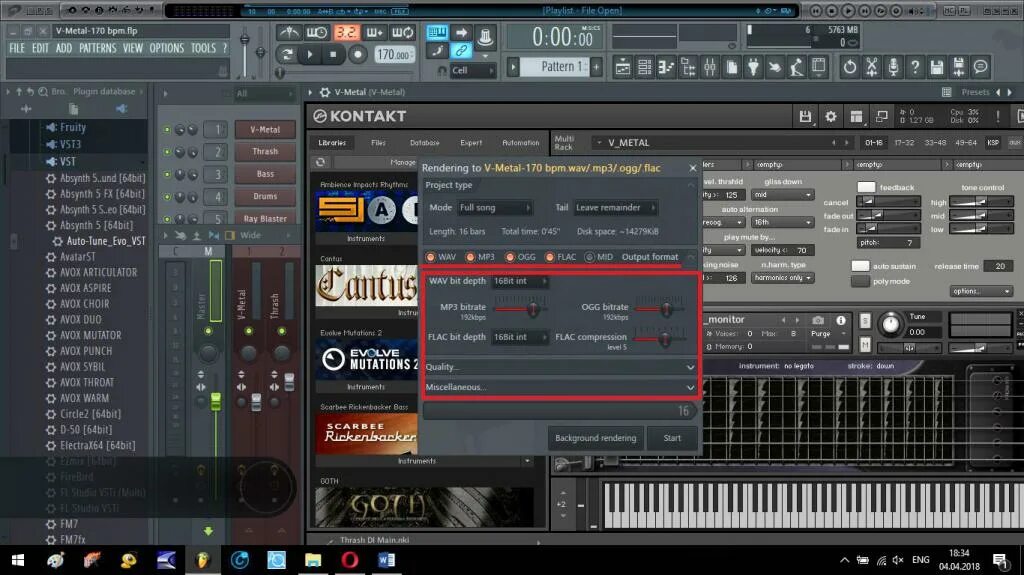Select Auto-Tune_Evo_VST in plugin list
This screenshot has height=575, width=1024.
point(105,241)
